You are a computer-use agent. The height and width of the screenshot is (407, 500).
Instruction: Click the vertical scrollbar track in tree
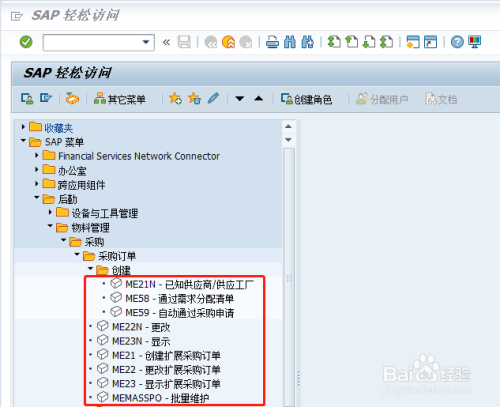pyautogui.click(x=289, y=277)
